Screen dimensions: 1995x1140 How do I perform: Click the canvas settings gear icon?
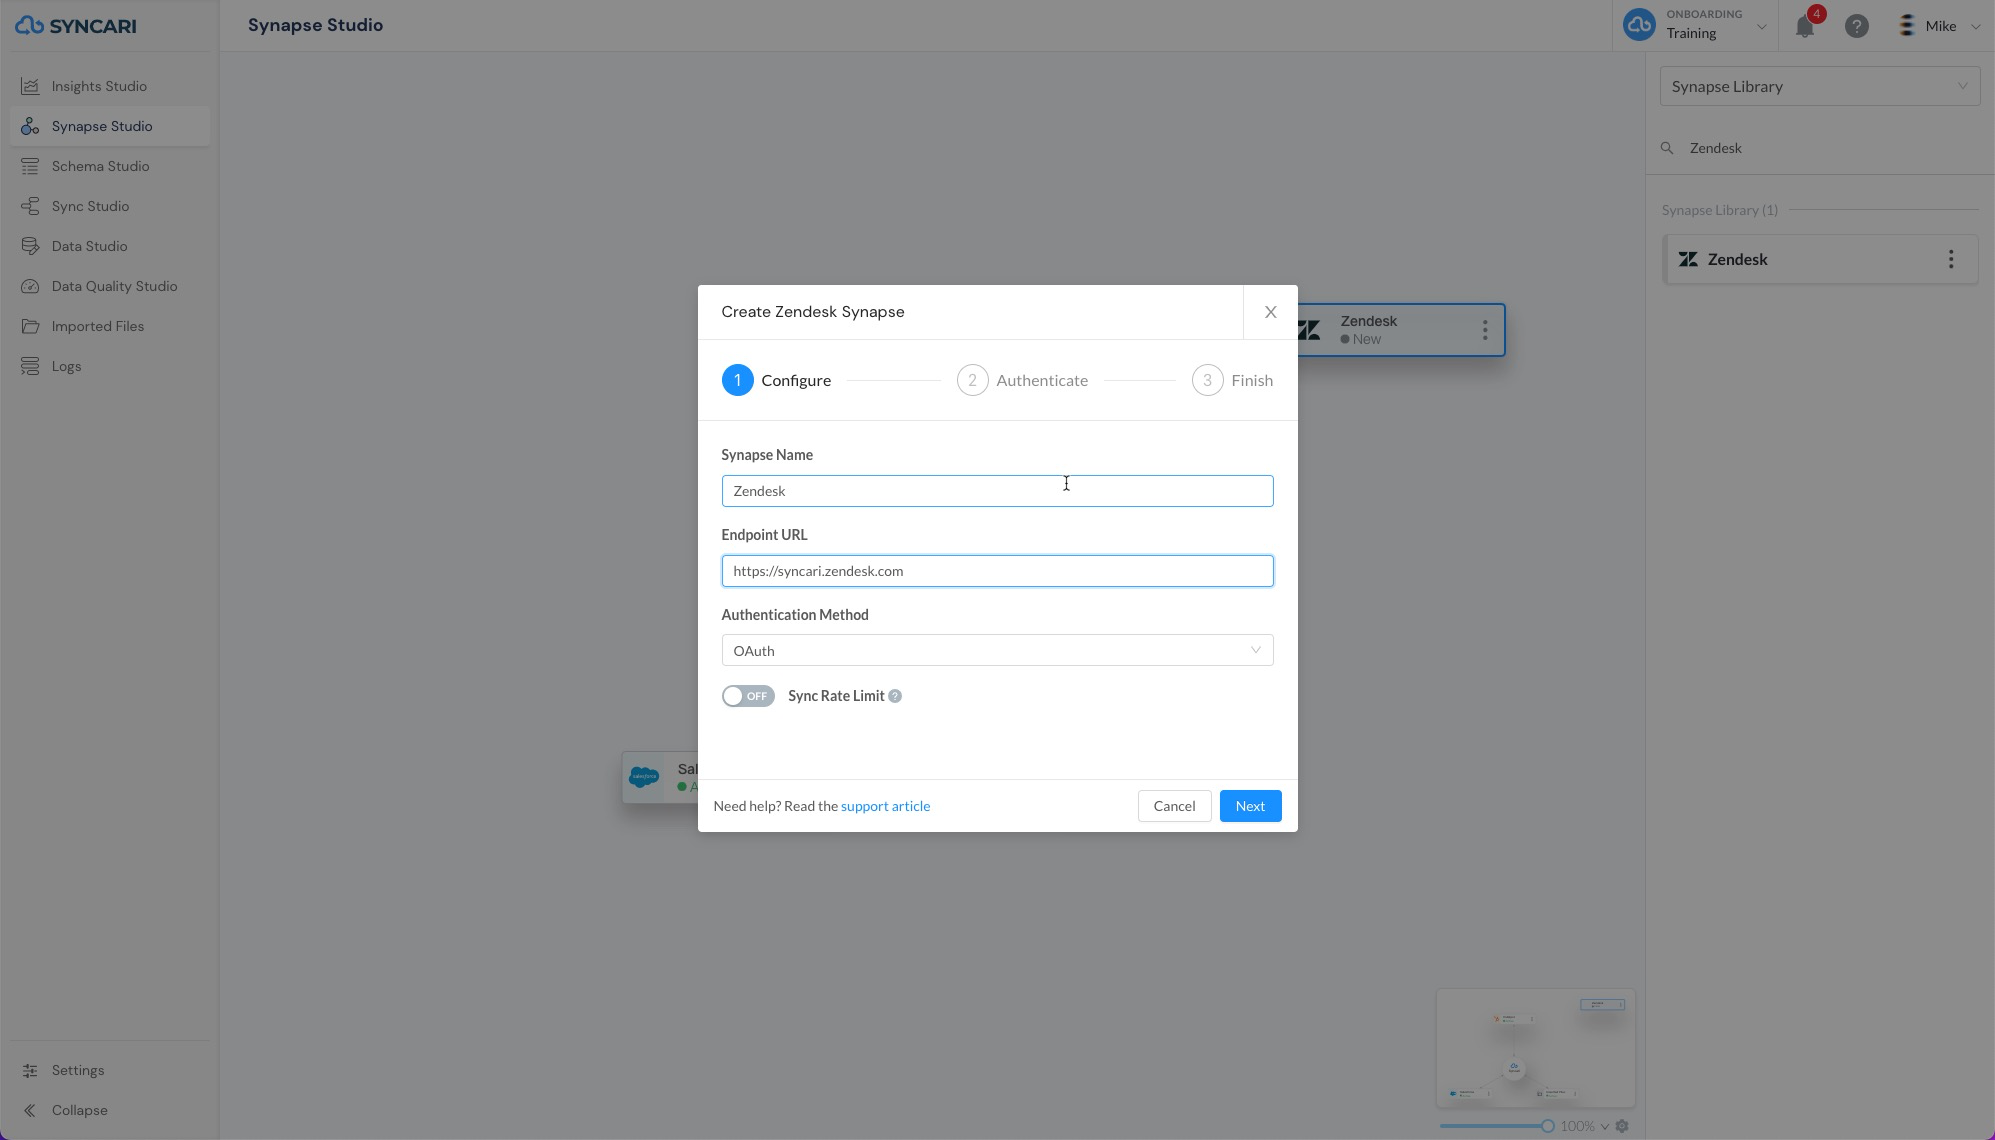click(x=1622, y=1126)
